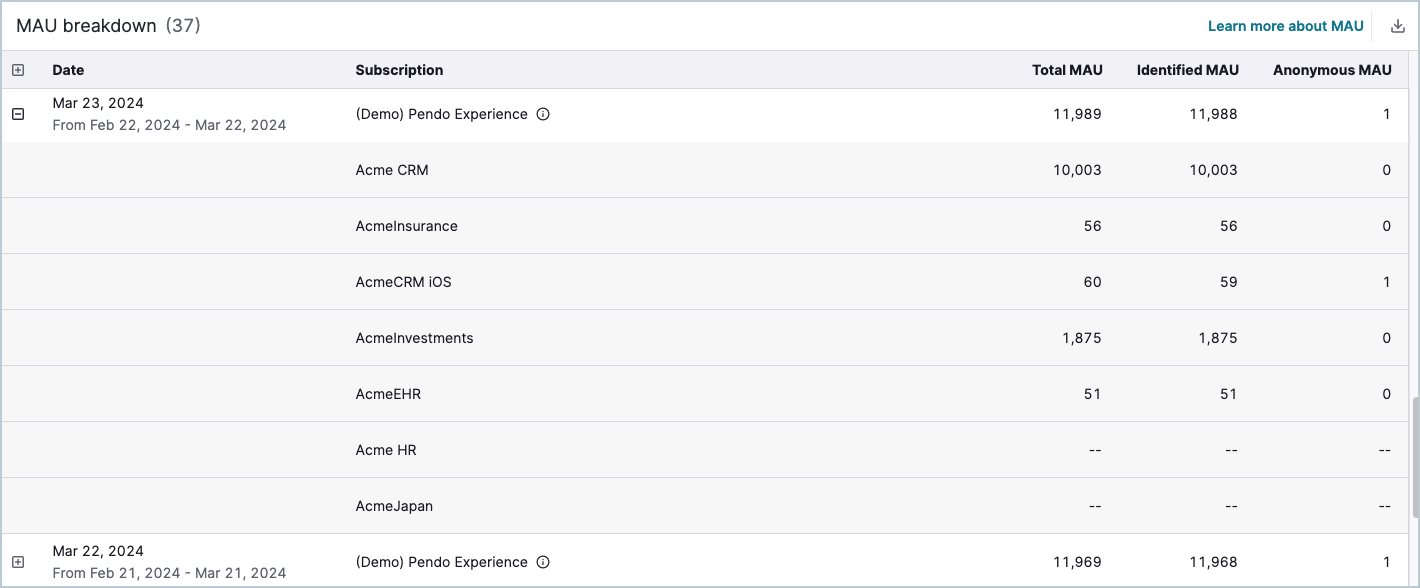This screenshot has height=588, width=1420.
Task: Show info for Mar 22 Pendo Experience
Action: coord(543,562)
